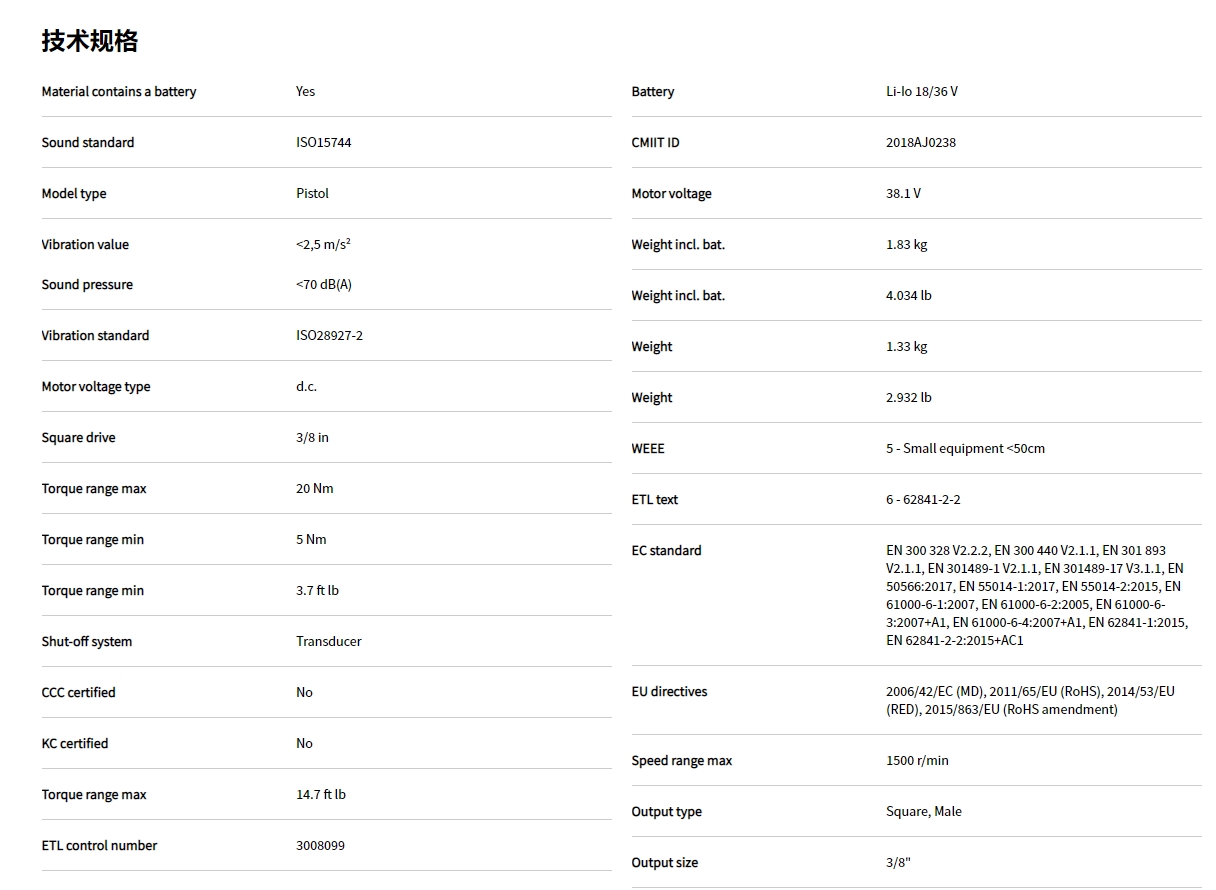Click the 'KC certified' label

pyautogui.click(x=75, y=744)
